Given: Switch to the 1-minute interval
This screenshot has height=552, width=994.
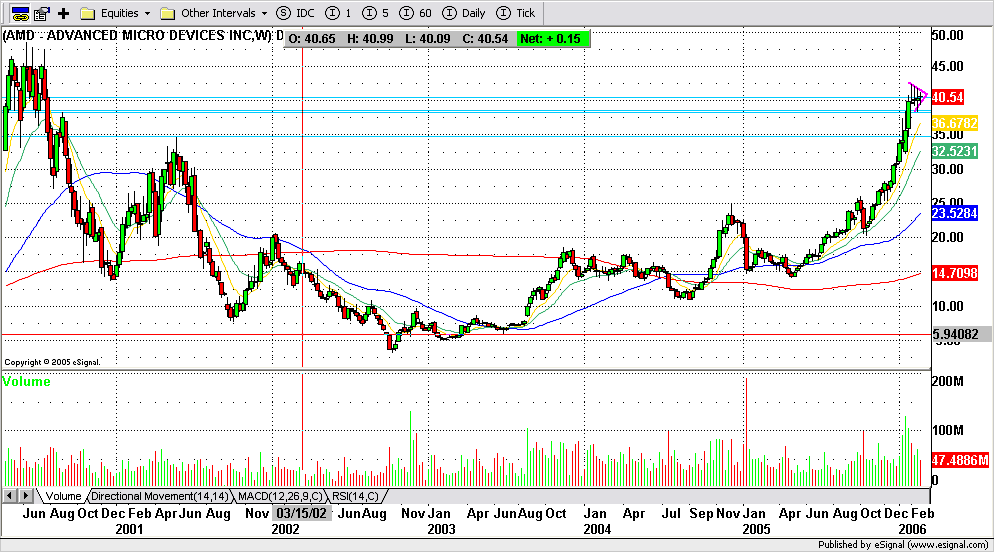Looking at the screenshot, I should [x=339, y=13].
